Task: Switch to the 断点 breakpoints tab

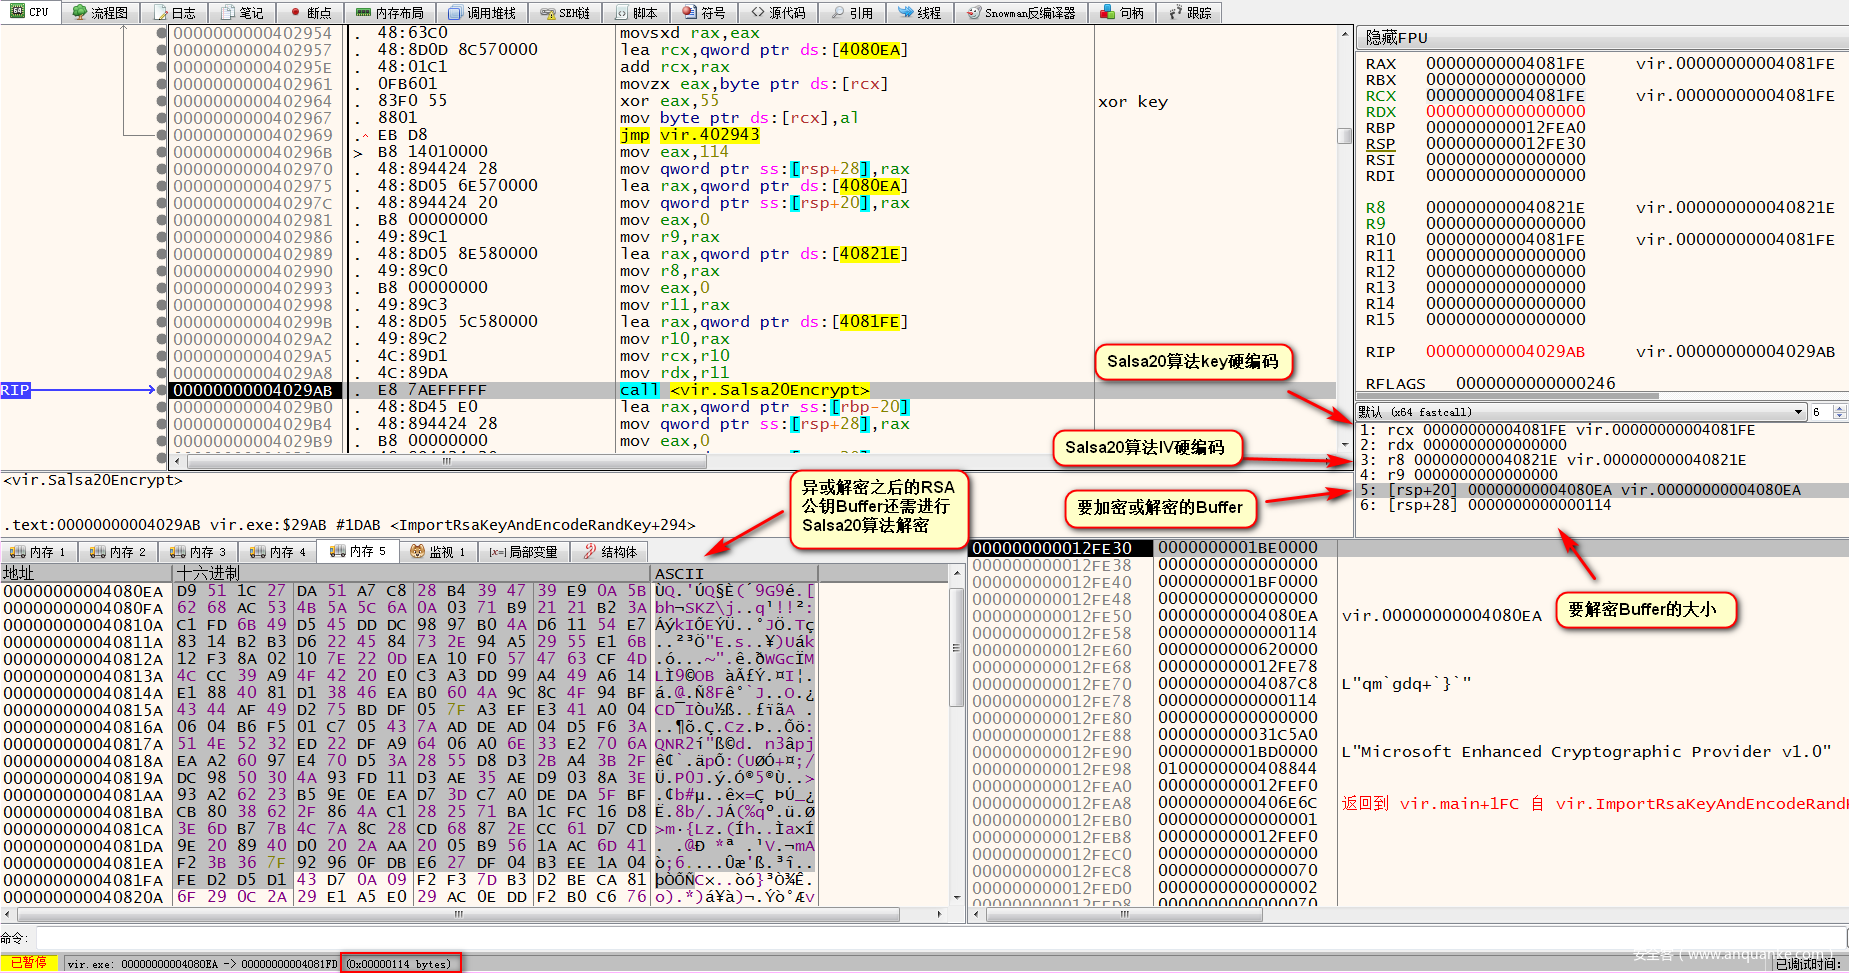Action: pyautogui.click(x=311, y=13)
